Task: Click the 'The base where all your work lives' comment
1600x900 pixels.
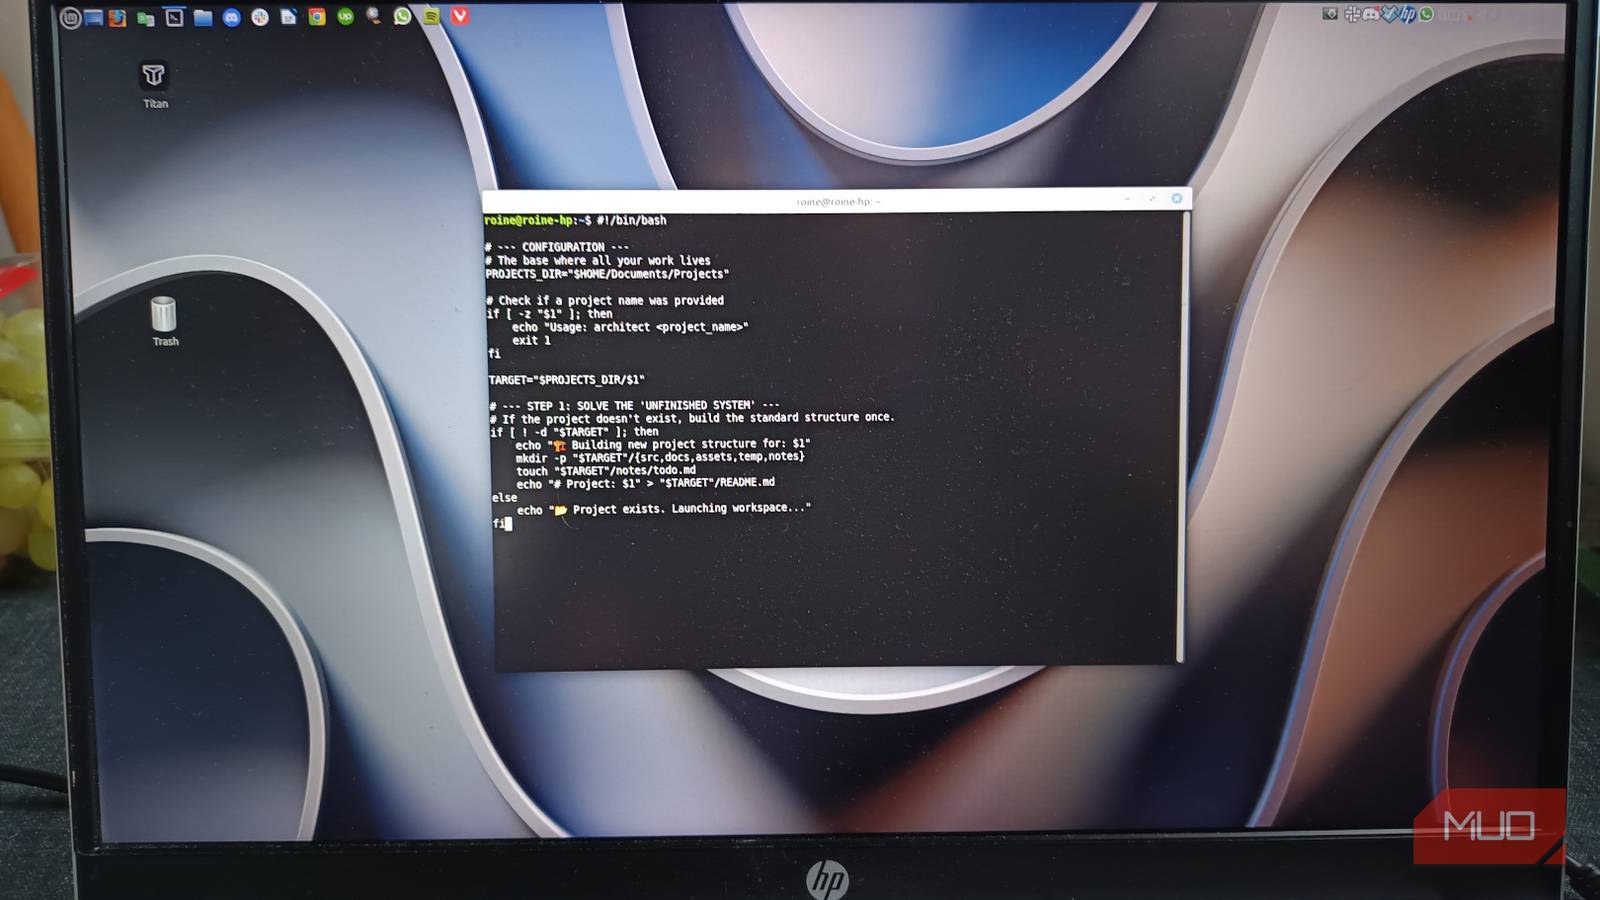Action: coord(604,260)
